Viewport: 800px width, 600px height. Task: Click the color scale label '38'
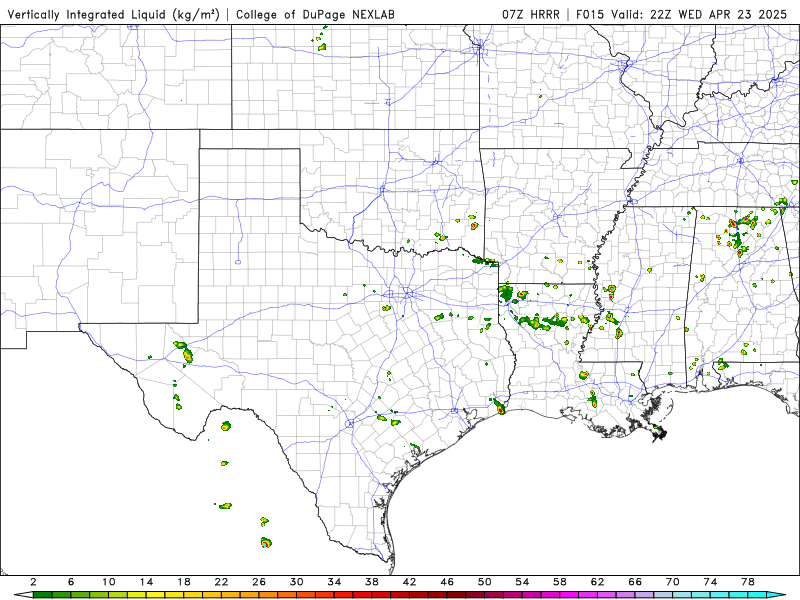click(372, 582)
